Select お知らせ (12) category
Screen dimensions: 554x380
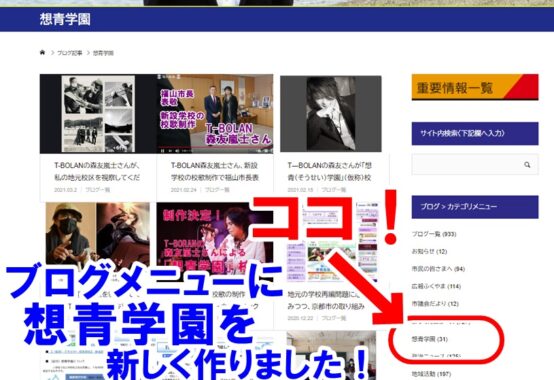[429, 251]
